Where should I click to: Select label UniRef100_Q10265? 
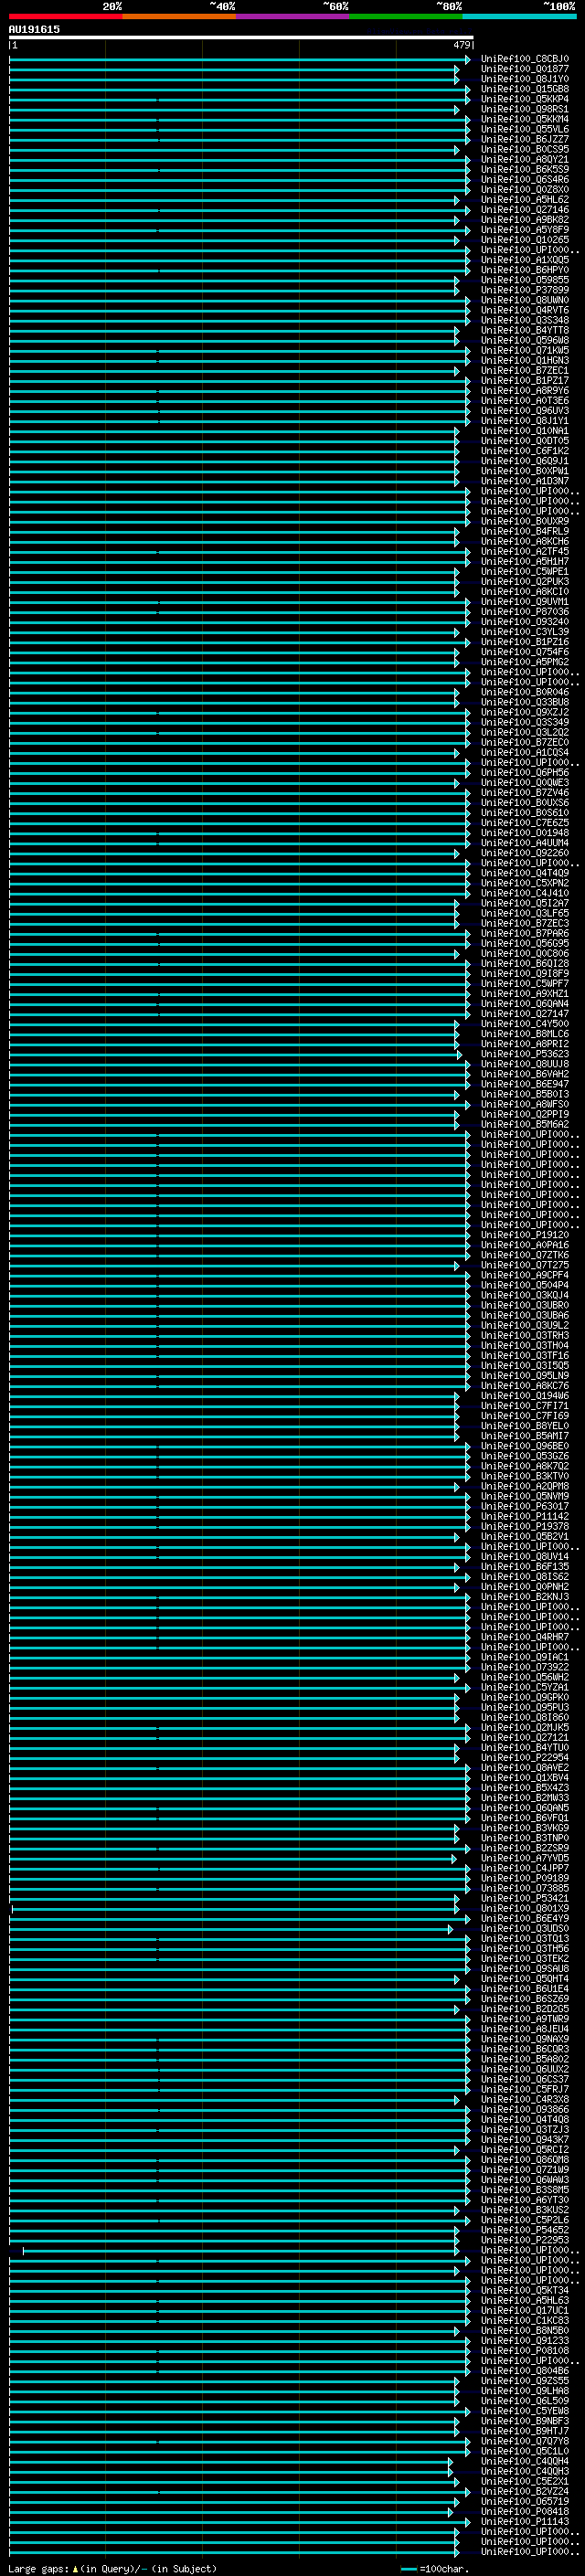pyautogui.click(x=525, y=240)
